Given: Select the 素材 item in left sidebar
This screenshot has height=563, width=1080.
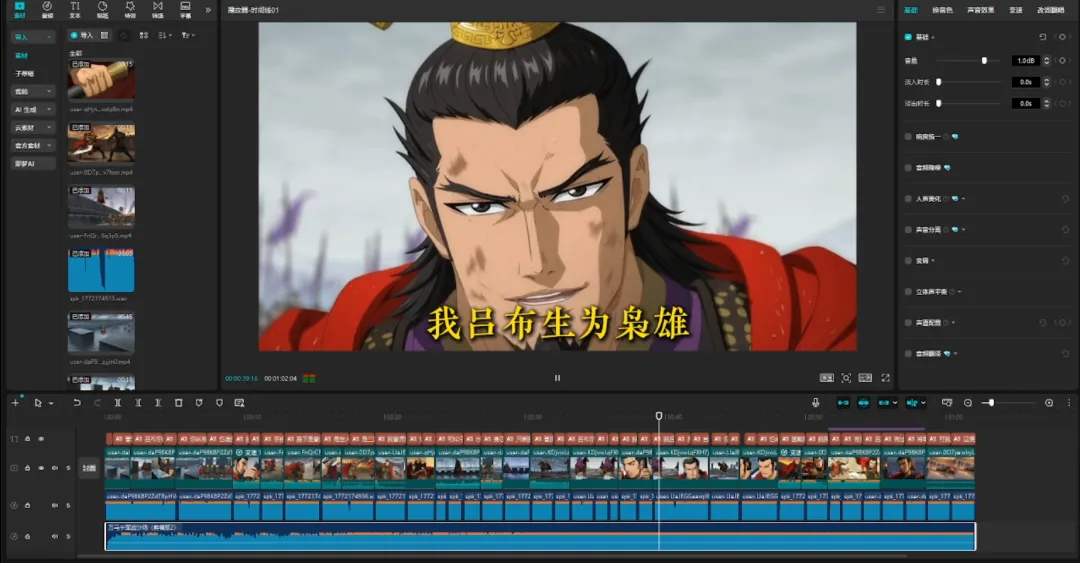Looking at the screenshot, I should tap(22, 55).
